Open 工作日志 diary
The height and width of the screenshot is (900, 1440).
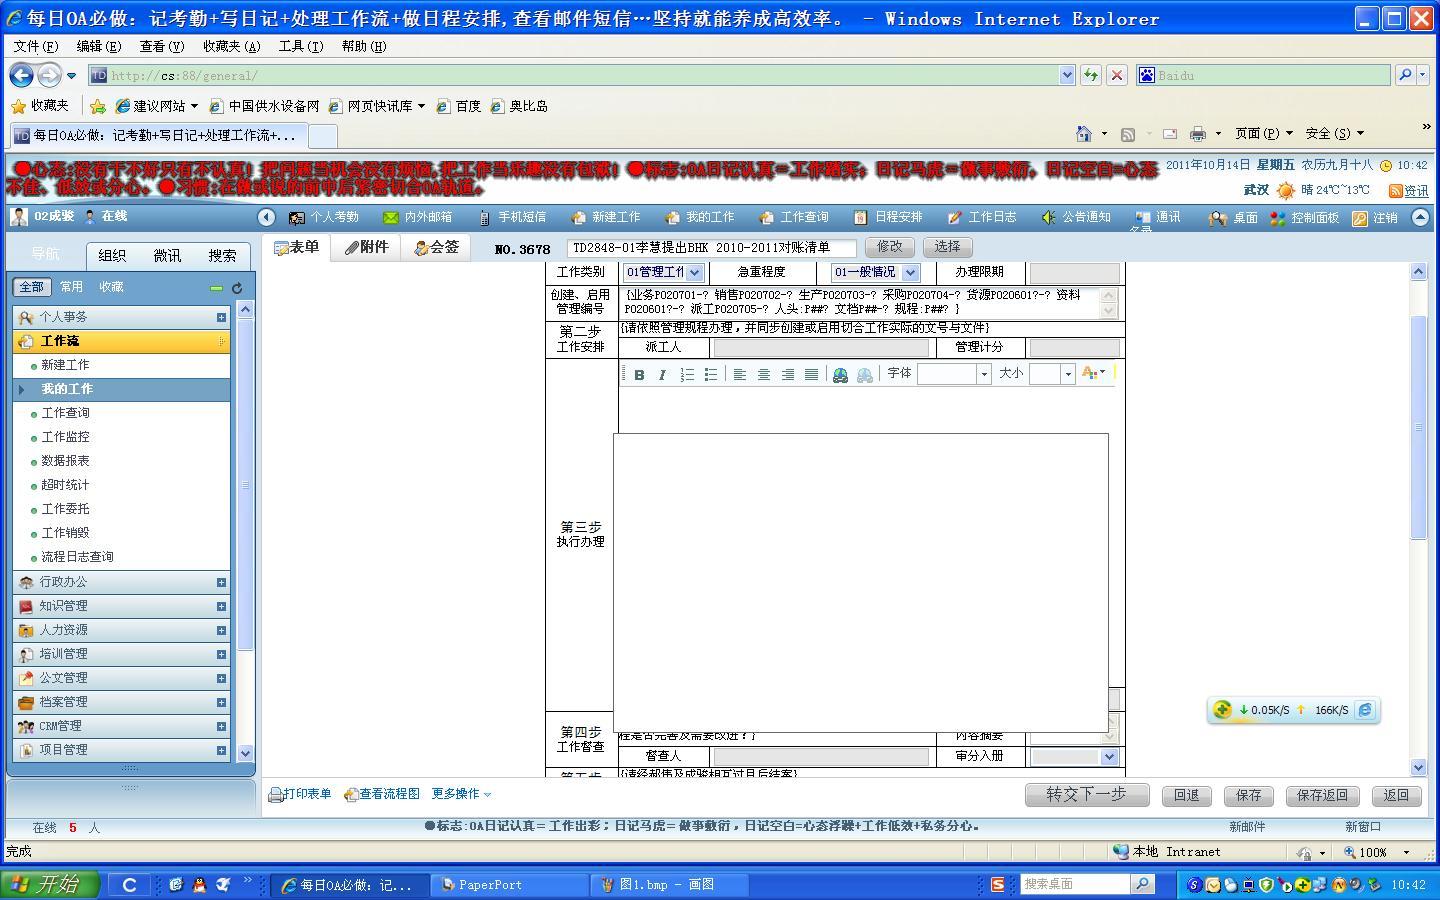981,217
